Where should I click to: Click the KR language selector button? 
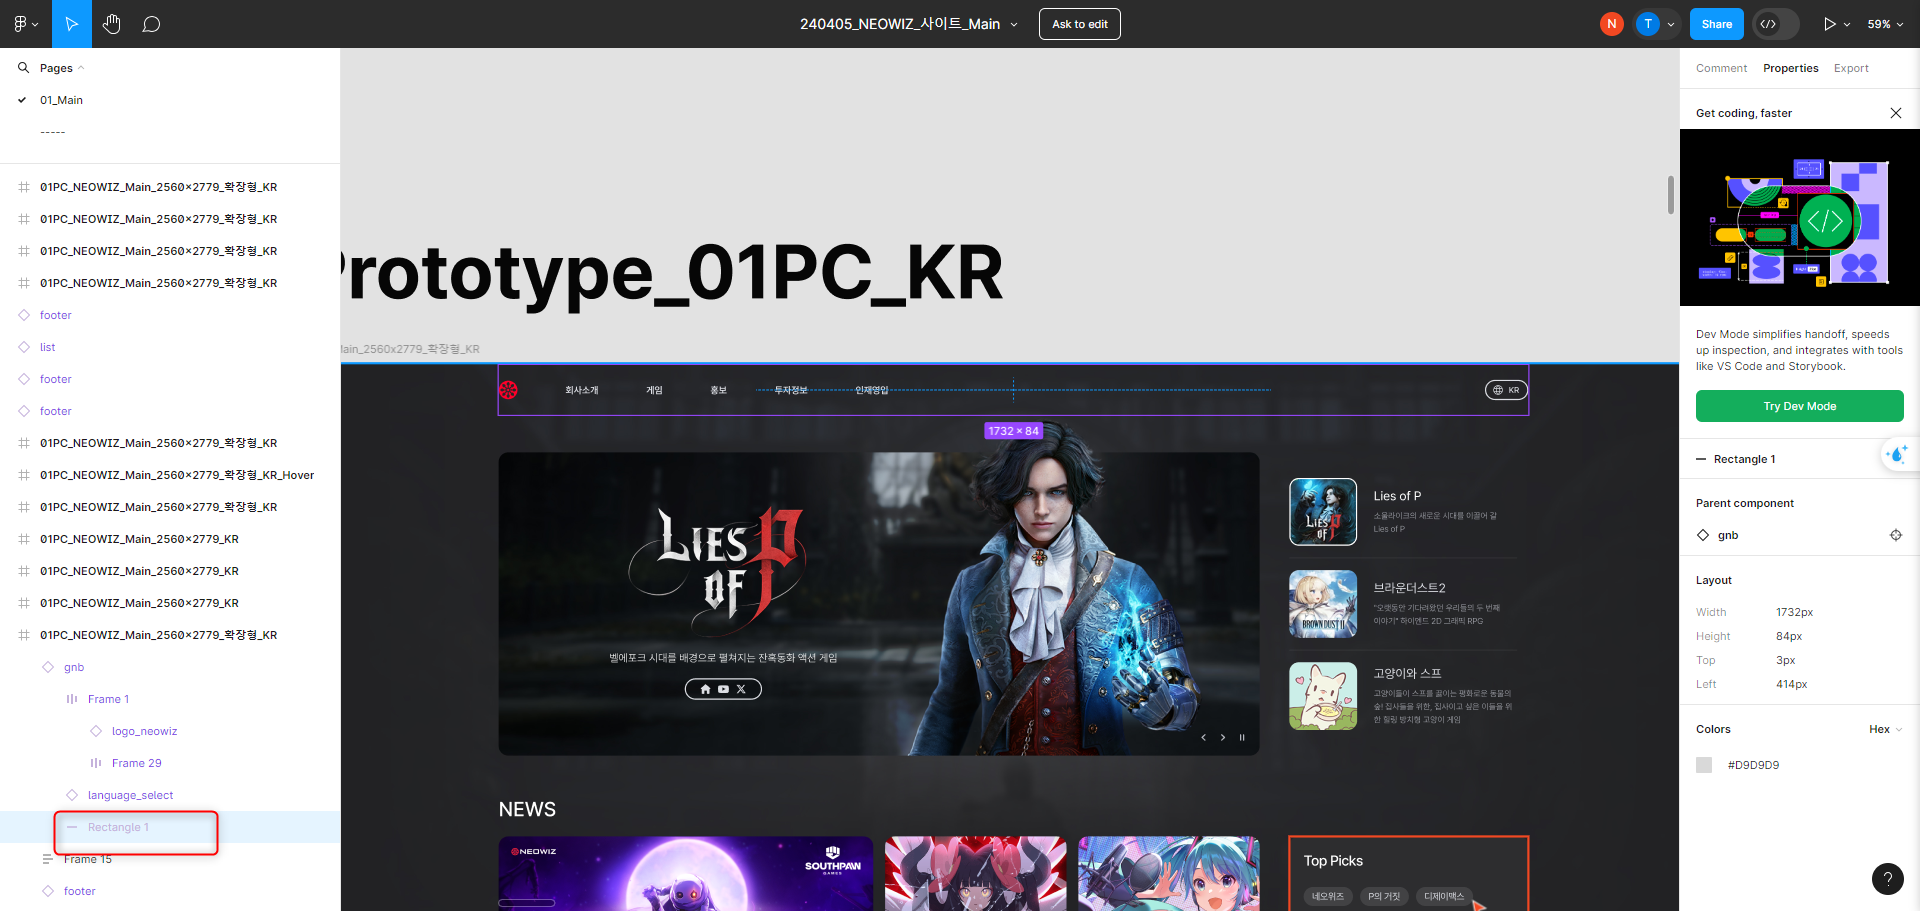[x=1506, y=390]
